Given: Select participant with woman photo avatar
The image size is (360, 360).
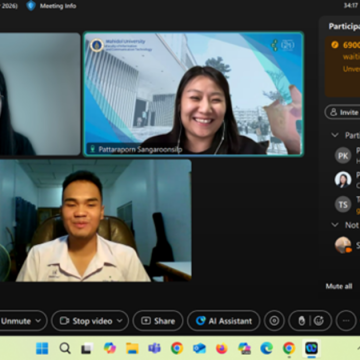Looking at the screenshot, I should (x=343, y=180).
